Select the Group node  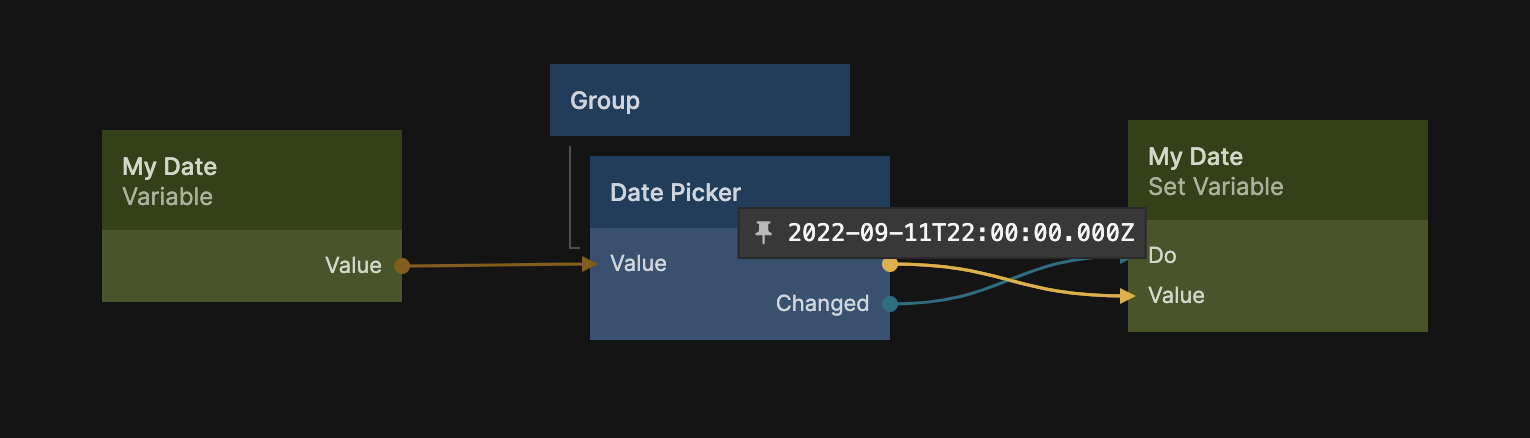pyautogui.click(x=699, y=100)
